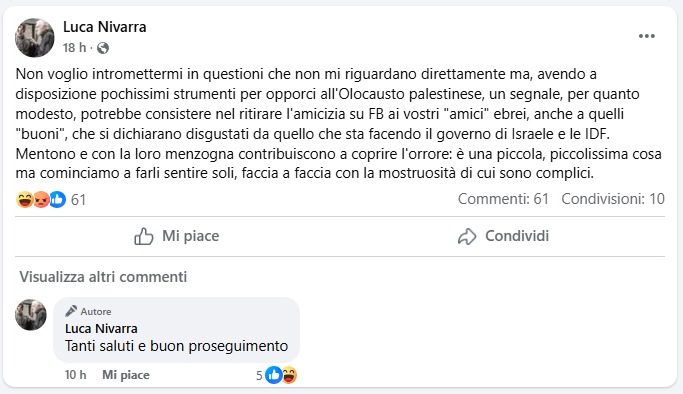This screenshot has height=394, width=683.
Task: Click the blue like reaction icon under post
Action: pyautogui.click(x=57, y=199)
